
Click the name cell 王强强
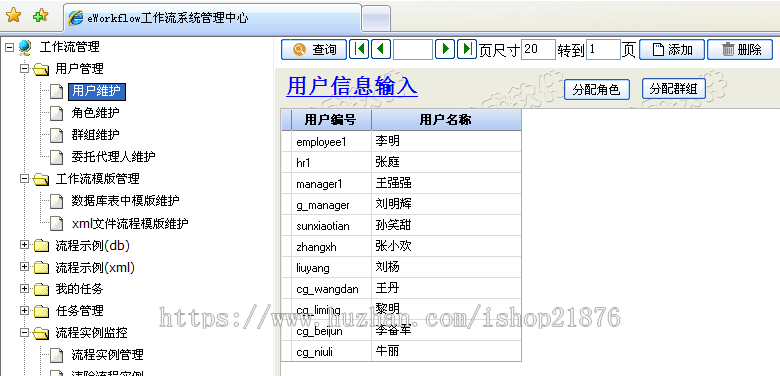(x=446, y=184)
